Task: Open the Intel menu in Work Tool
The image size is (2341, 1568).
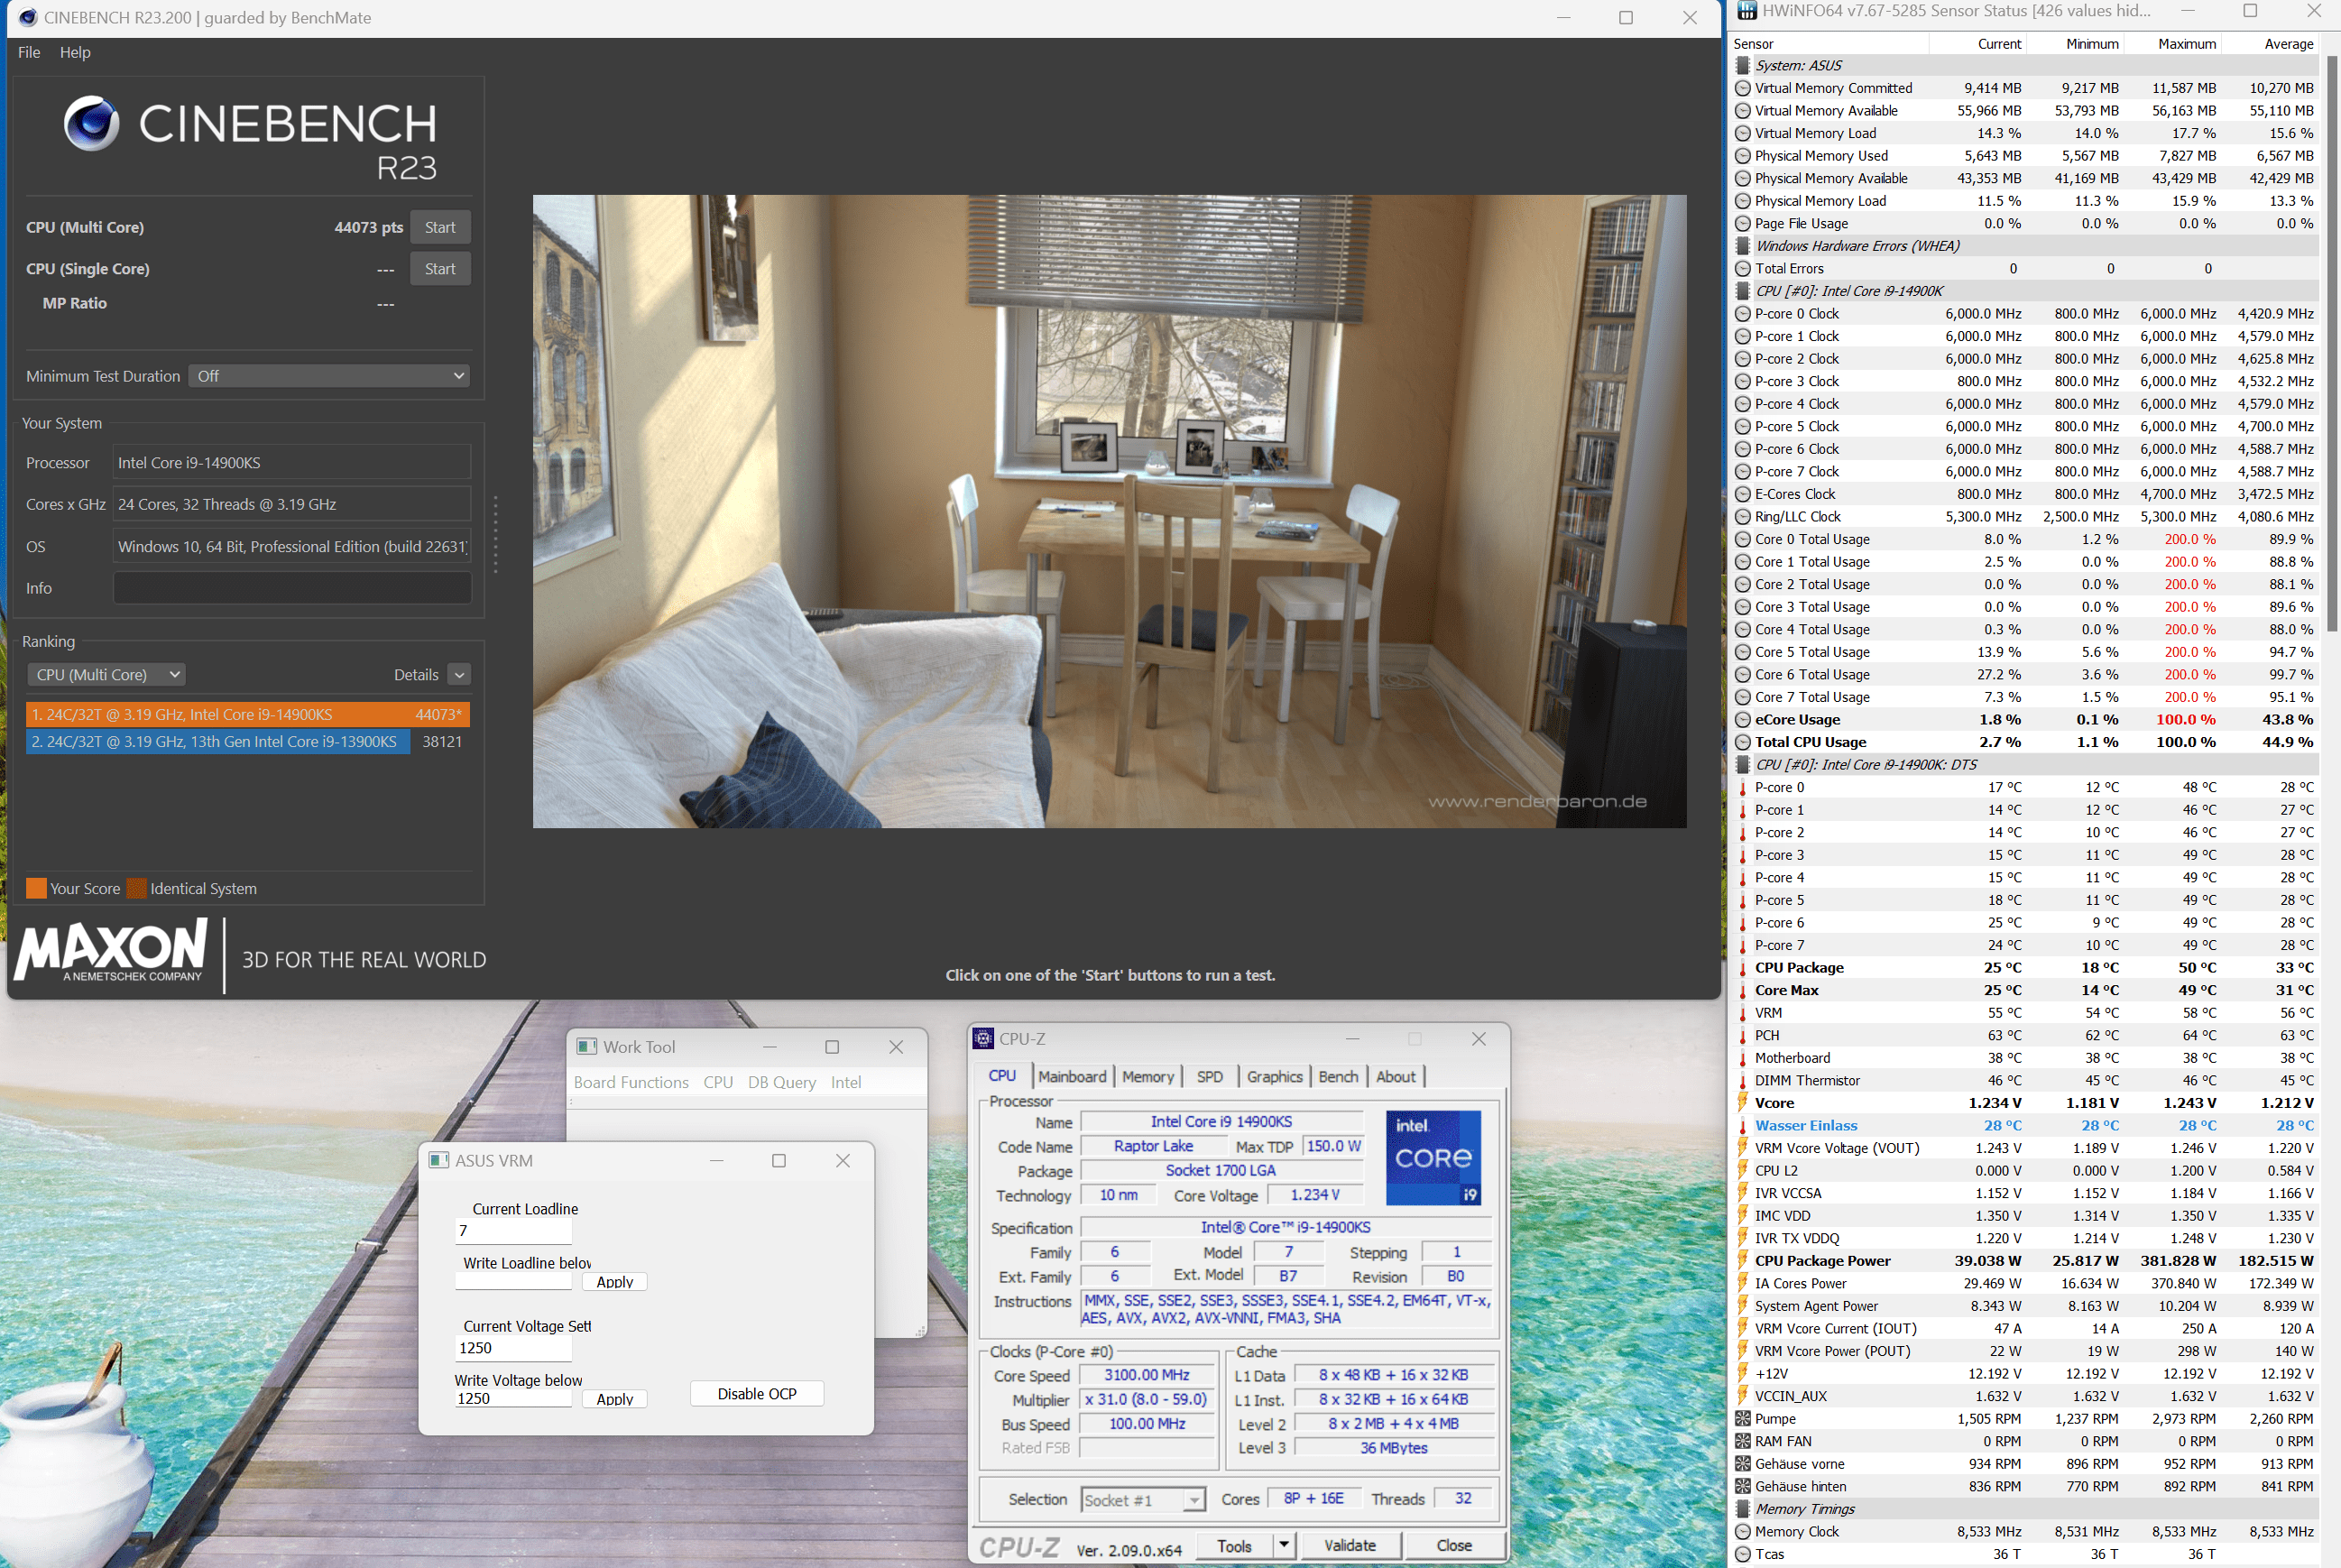Action: (846, 1082)
